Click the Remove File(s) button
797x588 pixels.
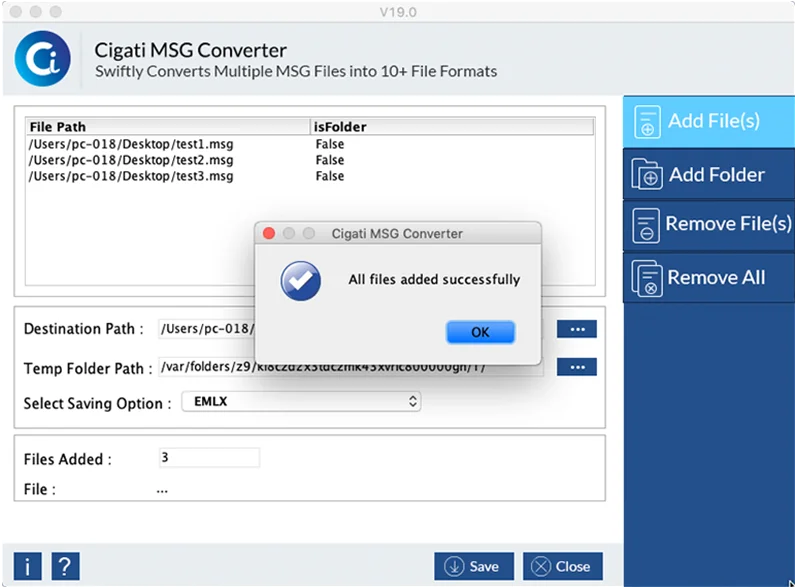click(709, 224)
